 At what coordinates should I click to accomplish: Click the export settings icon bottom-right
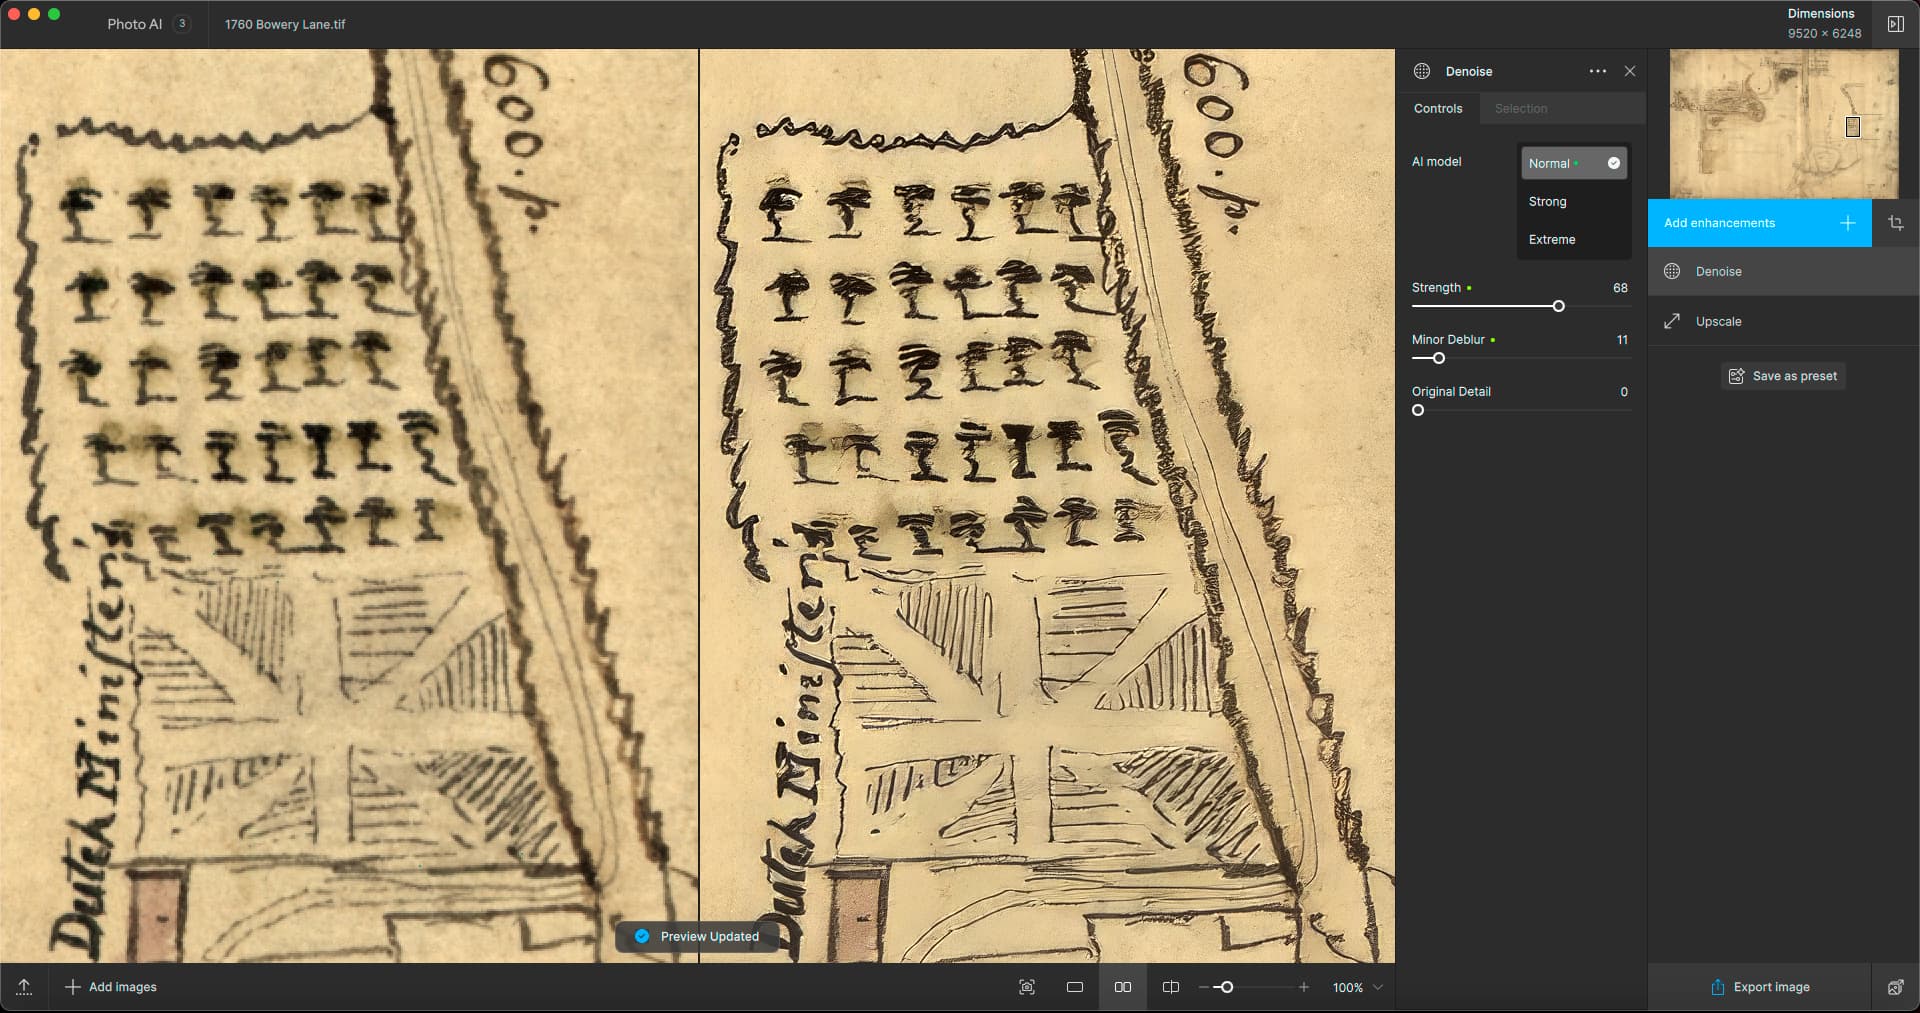[x=1895, y=987]
